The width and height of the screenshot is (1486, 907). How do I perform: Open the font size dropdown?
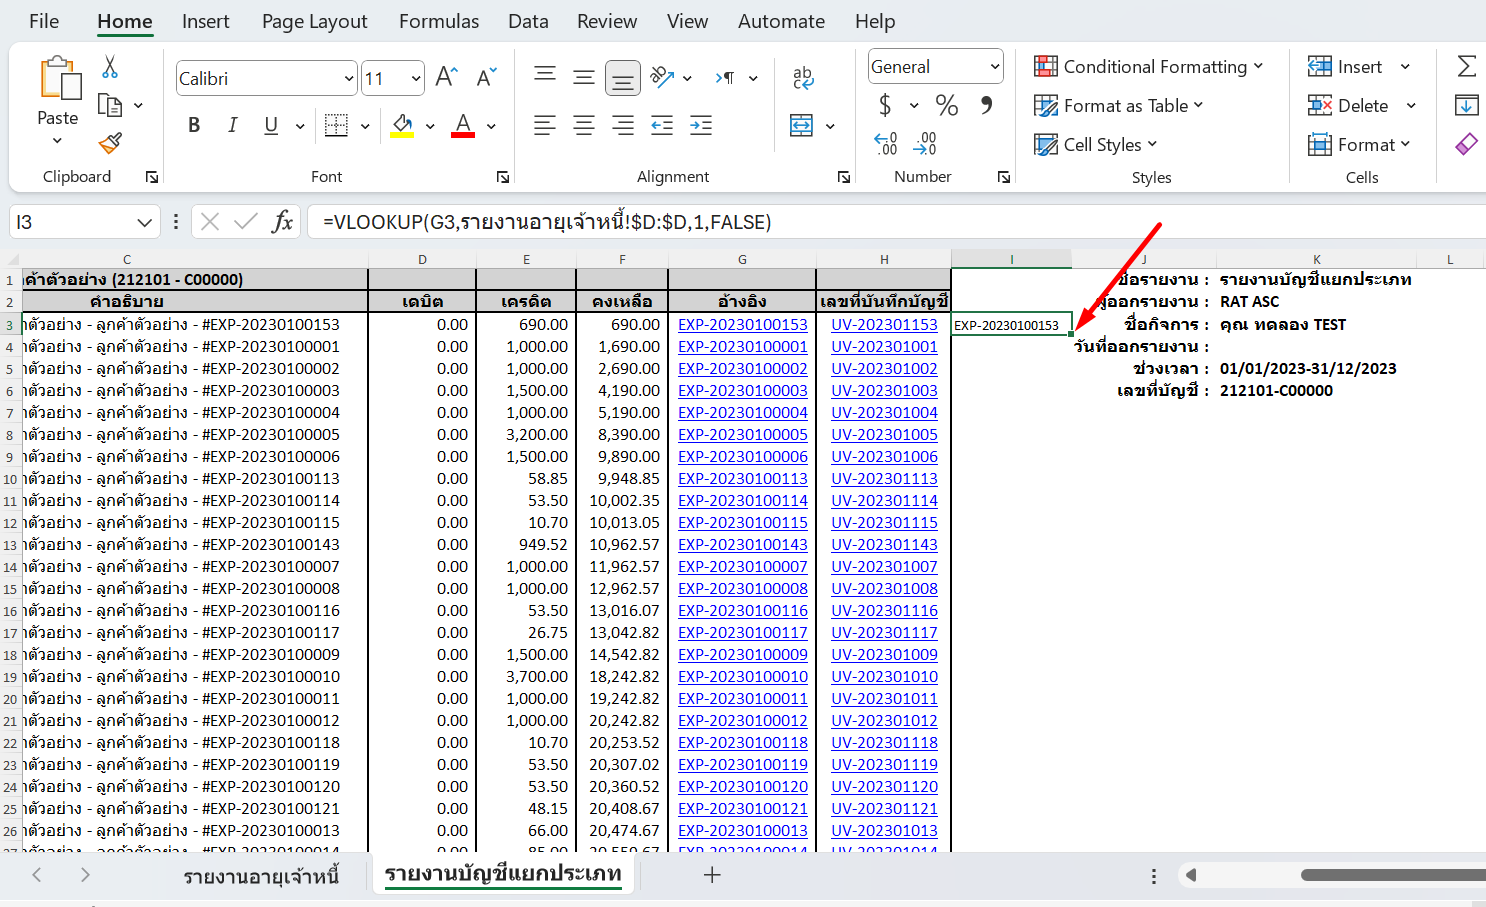pos(416,78)
